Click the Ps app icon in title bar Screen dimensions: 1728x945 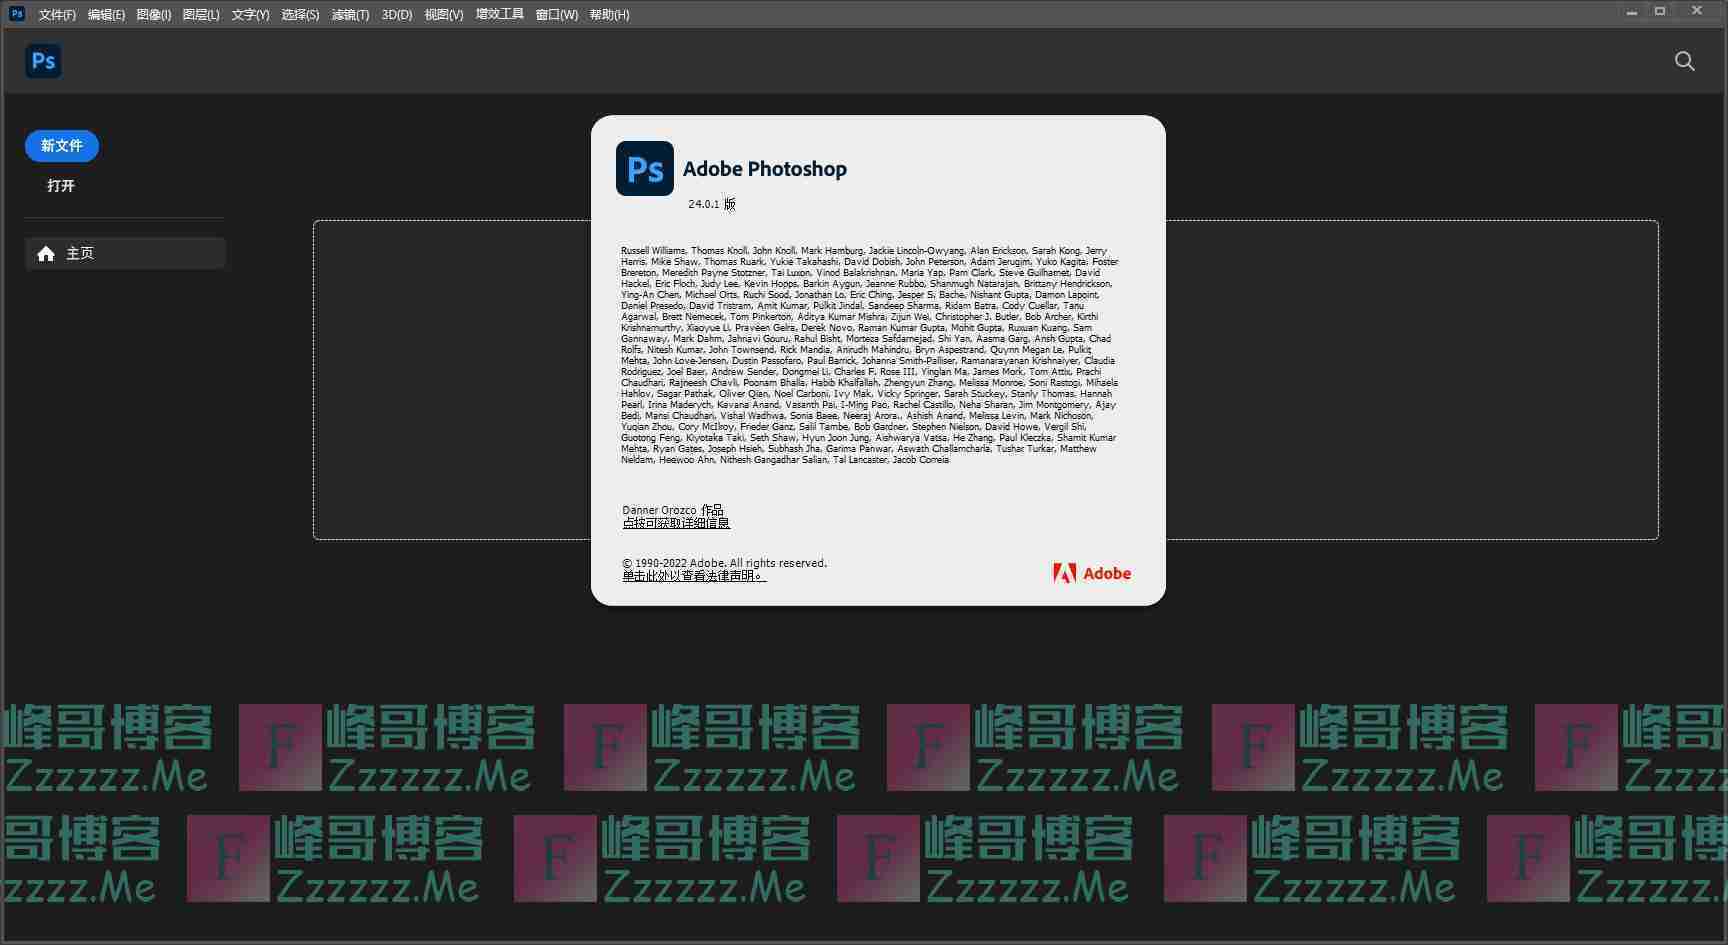point(16,14)
